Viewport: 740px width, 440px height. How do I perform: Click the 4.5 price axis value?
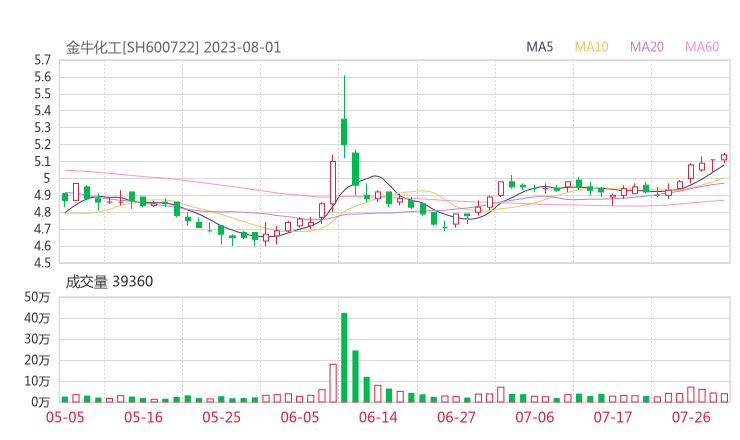click(x=42, y=263)
